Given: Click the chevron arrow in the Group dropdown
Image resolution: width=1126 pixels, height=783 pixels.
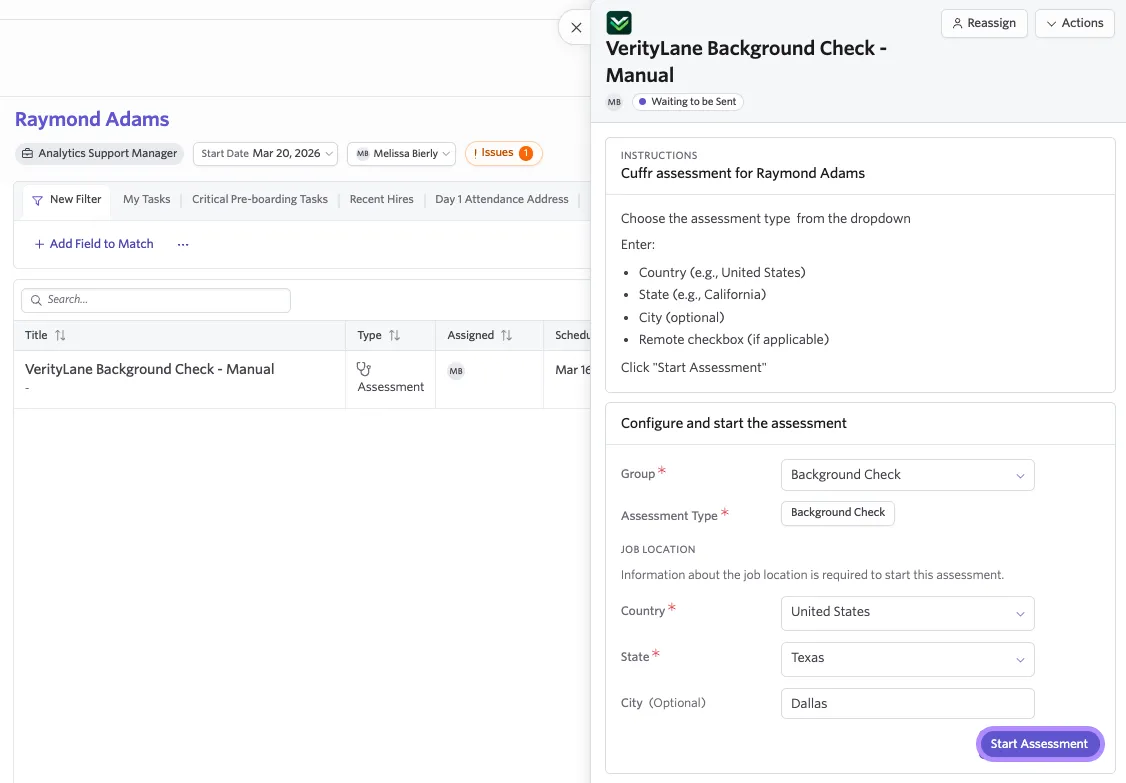Looking at the screenshot, I should 1020,476.
